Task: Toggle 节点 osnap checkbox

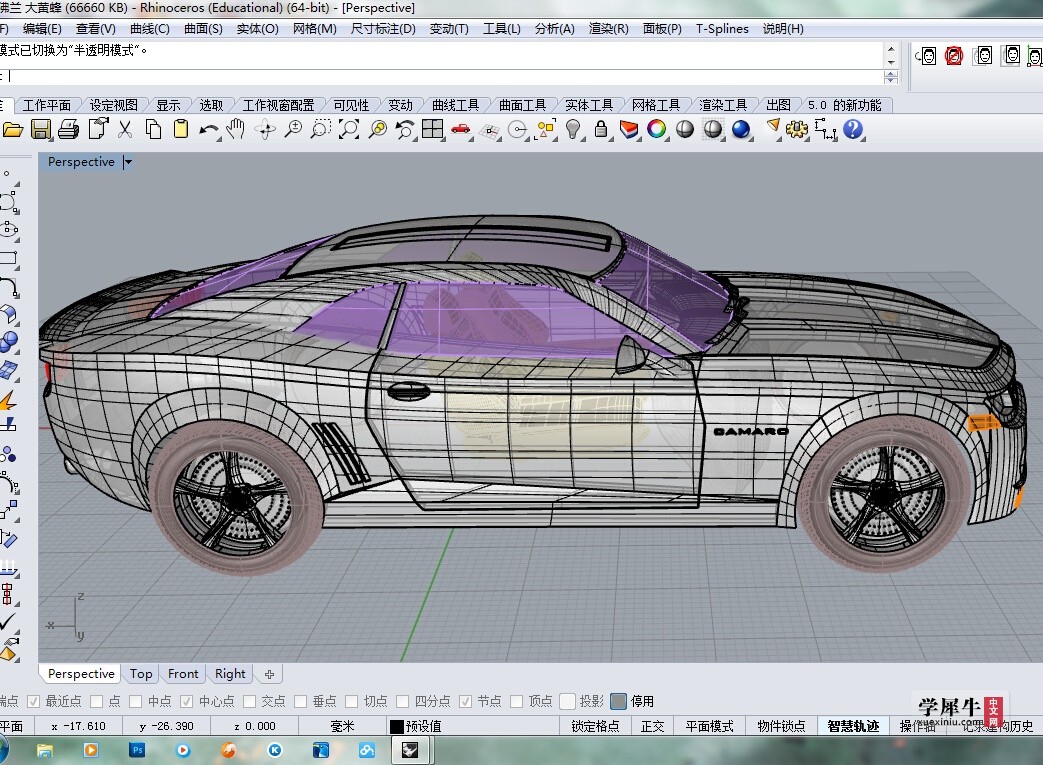Action: click(466, 701)
